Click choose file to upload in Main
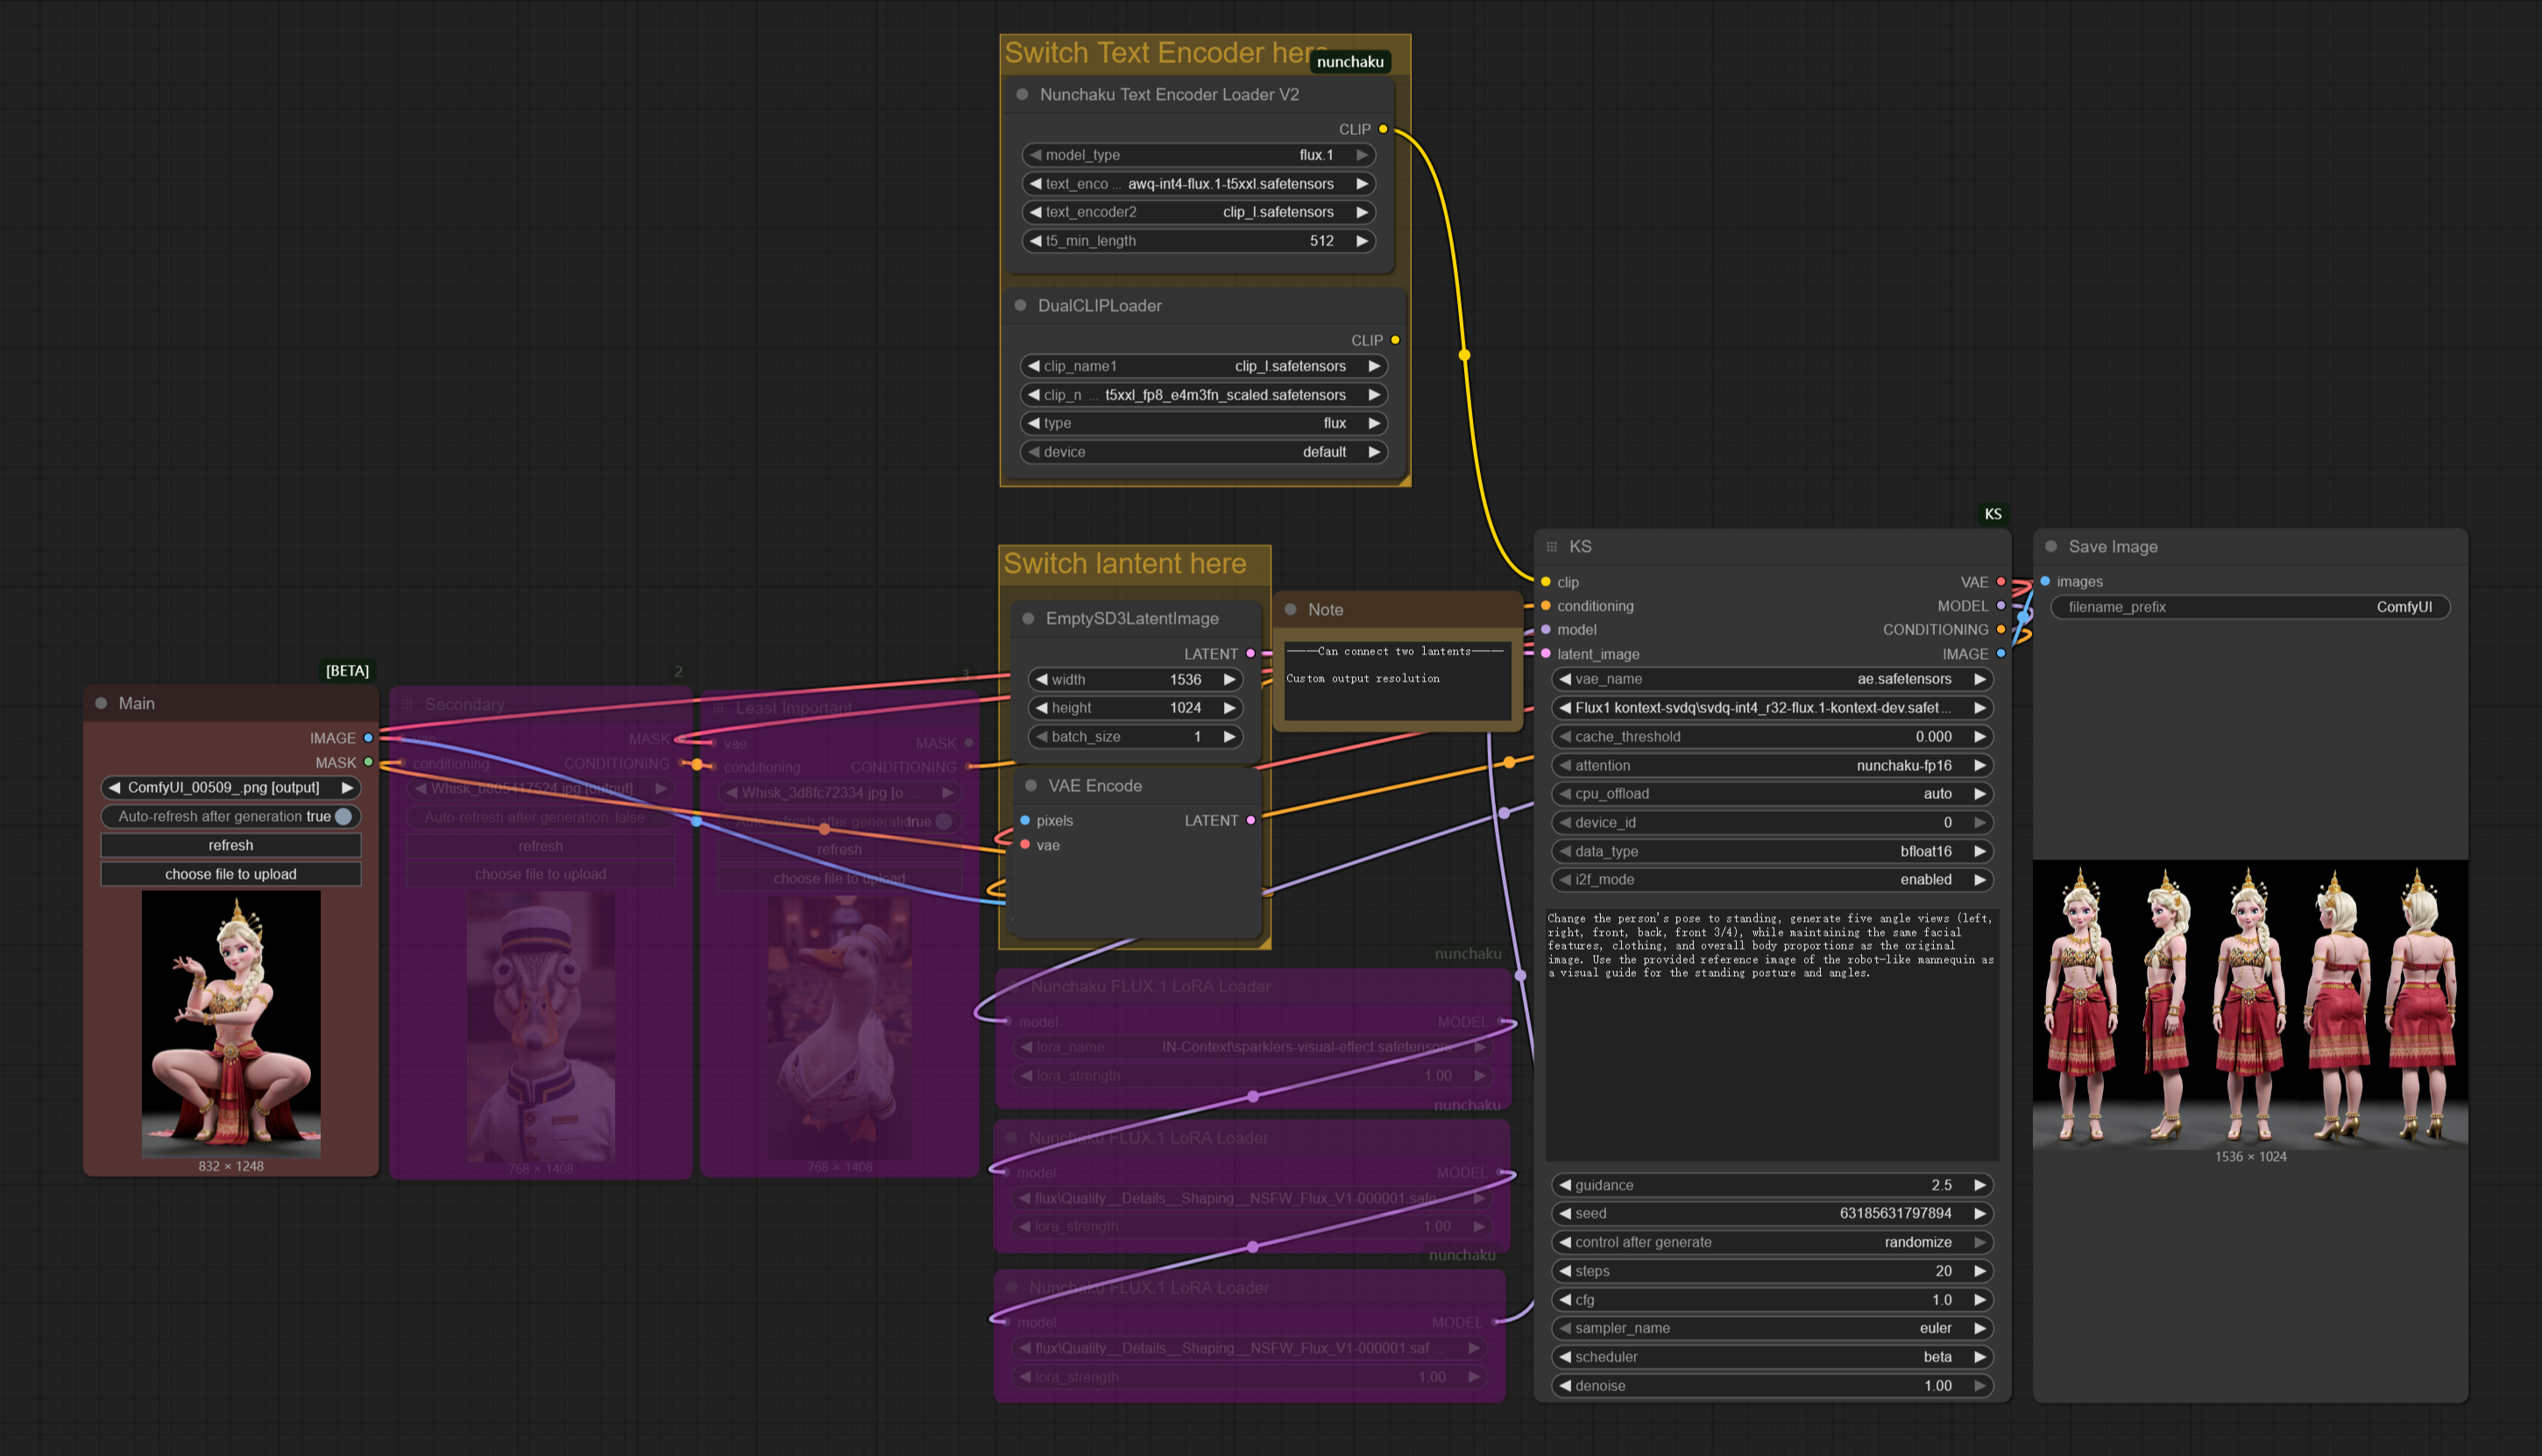 tap(230, 875)
